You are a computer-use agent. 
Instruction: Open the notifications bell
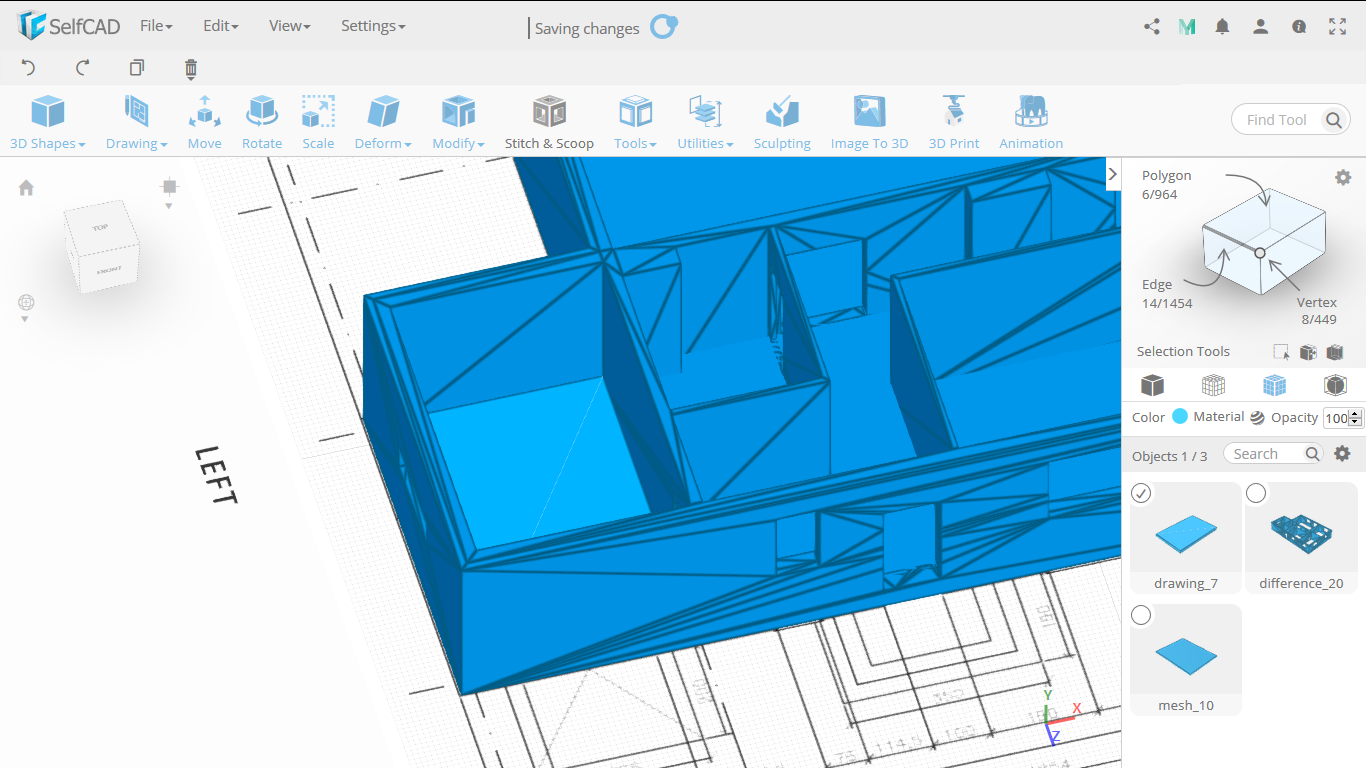click(x=1222, y=27)
